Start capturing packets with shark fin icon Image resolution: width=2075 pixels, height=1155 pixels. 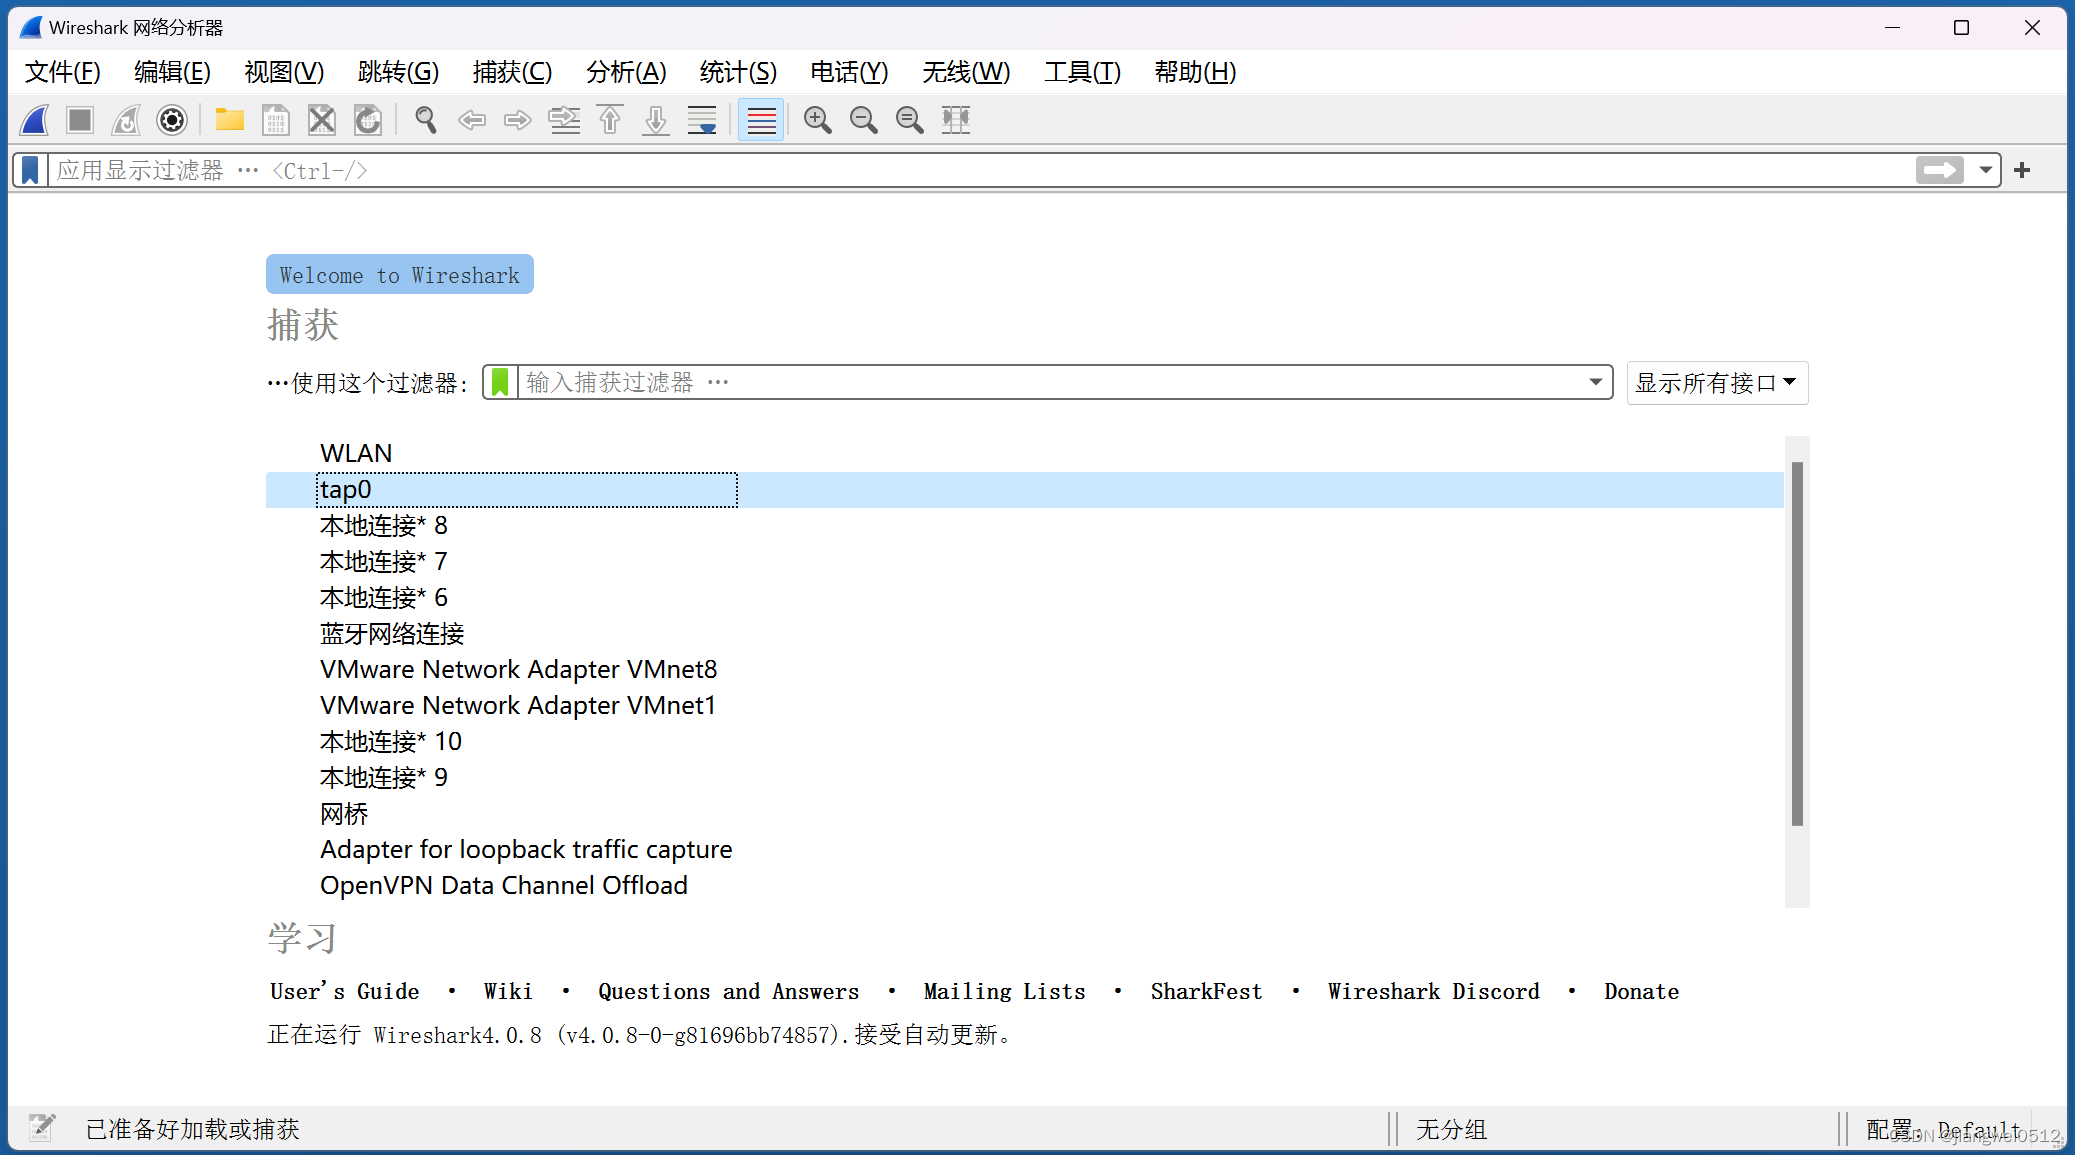(x=35, y=120)
